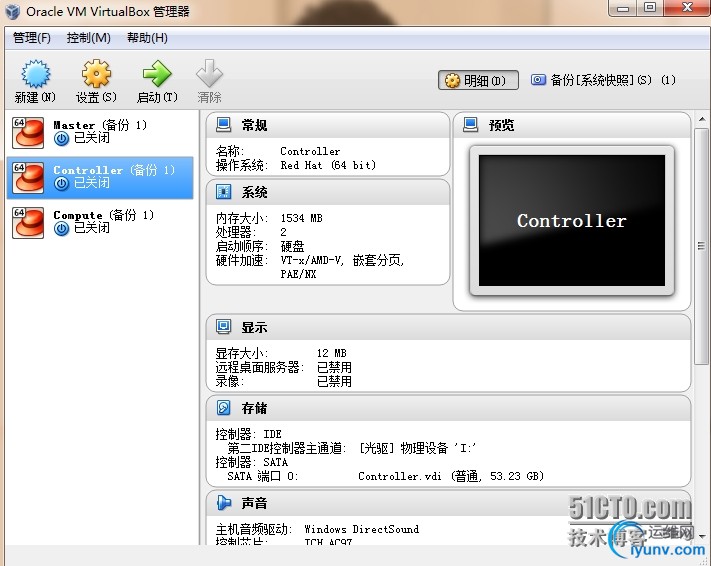Image resolution: width=711 pixels, height=566 pixels.
Task: Open the Storage (存储) section header
Action: pyautogui.click(x=448, y=408)
